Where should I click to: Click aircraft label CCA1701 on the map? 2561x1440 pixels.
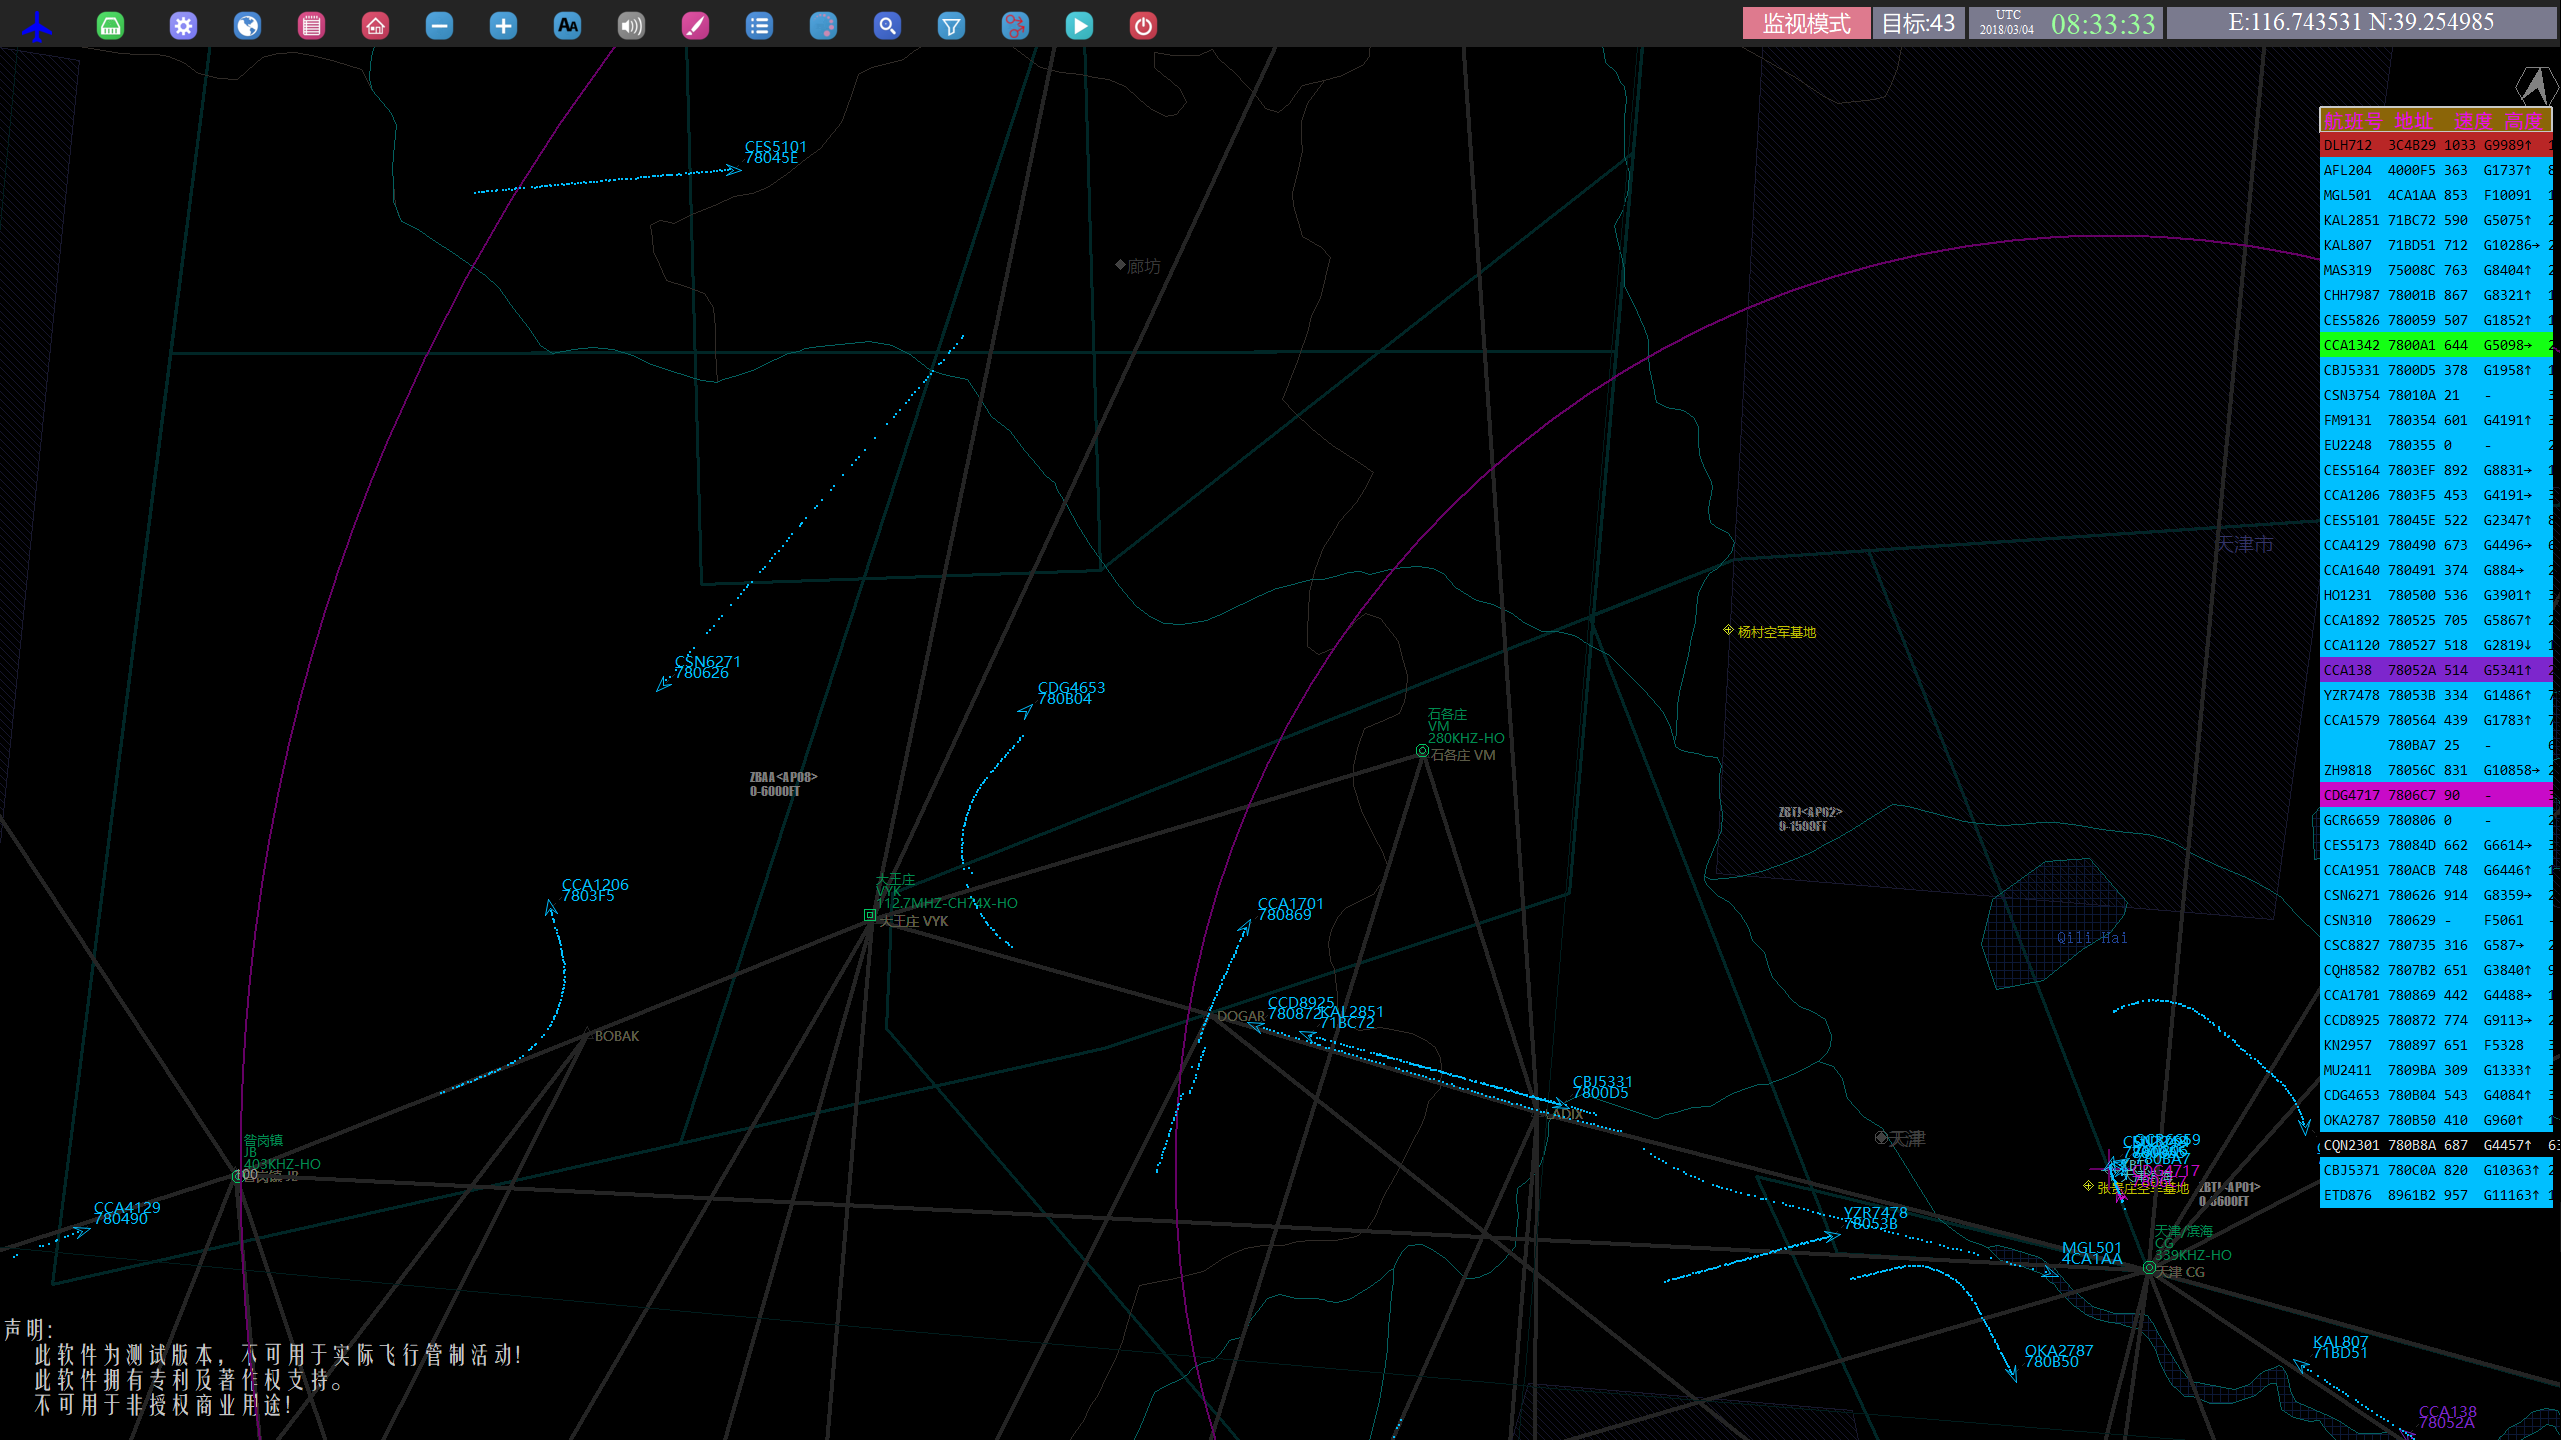[x=1290, y=909]
